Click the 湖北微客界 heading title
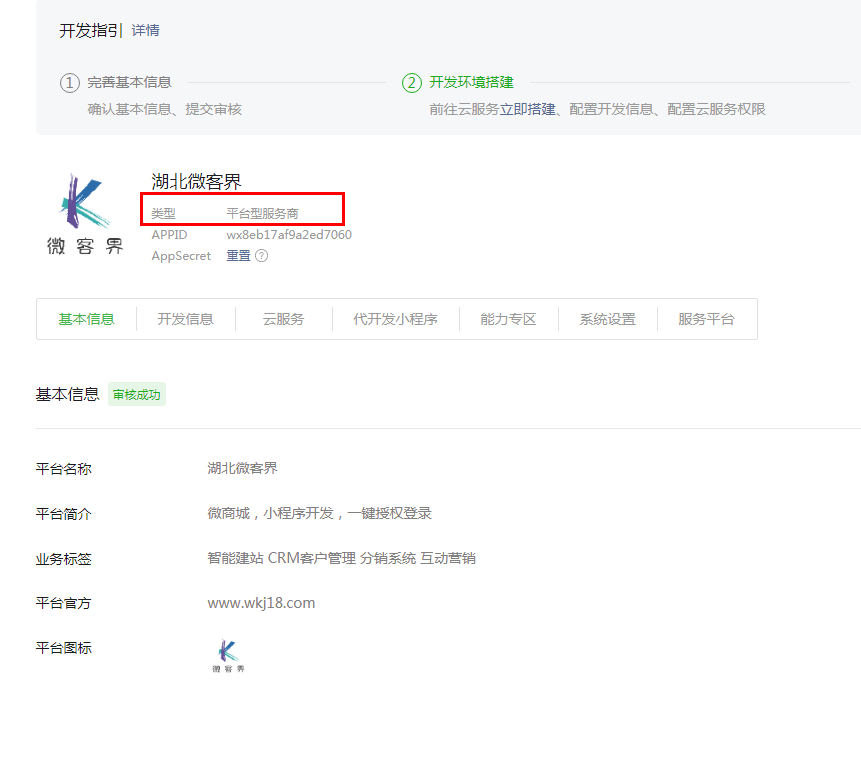This screenshot has height=763, width=861. 196,182
